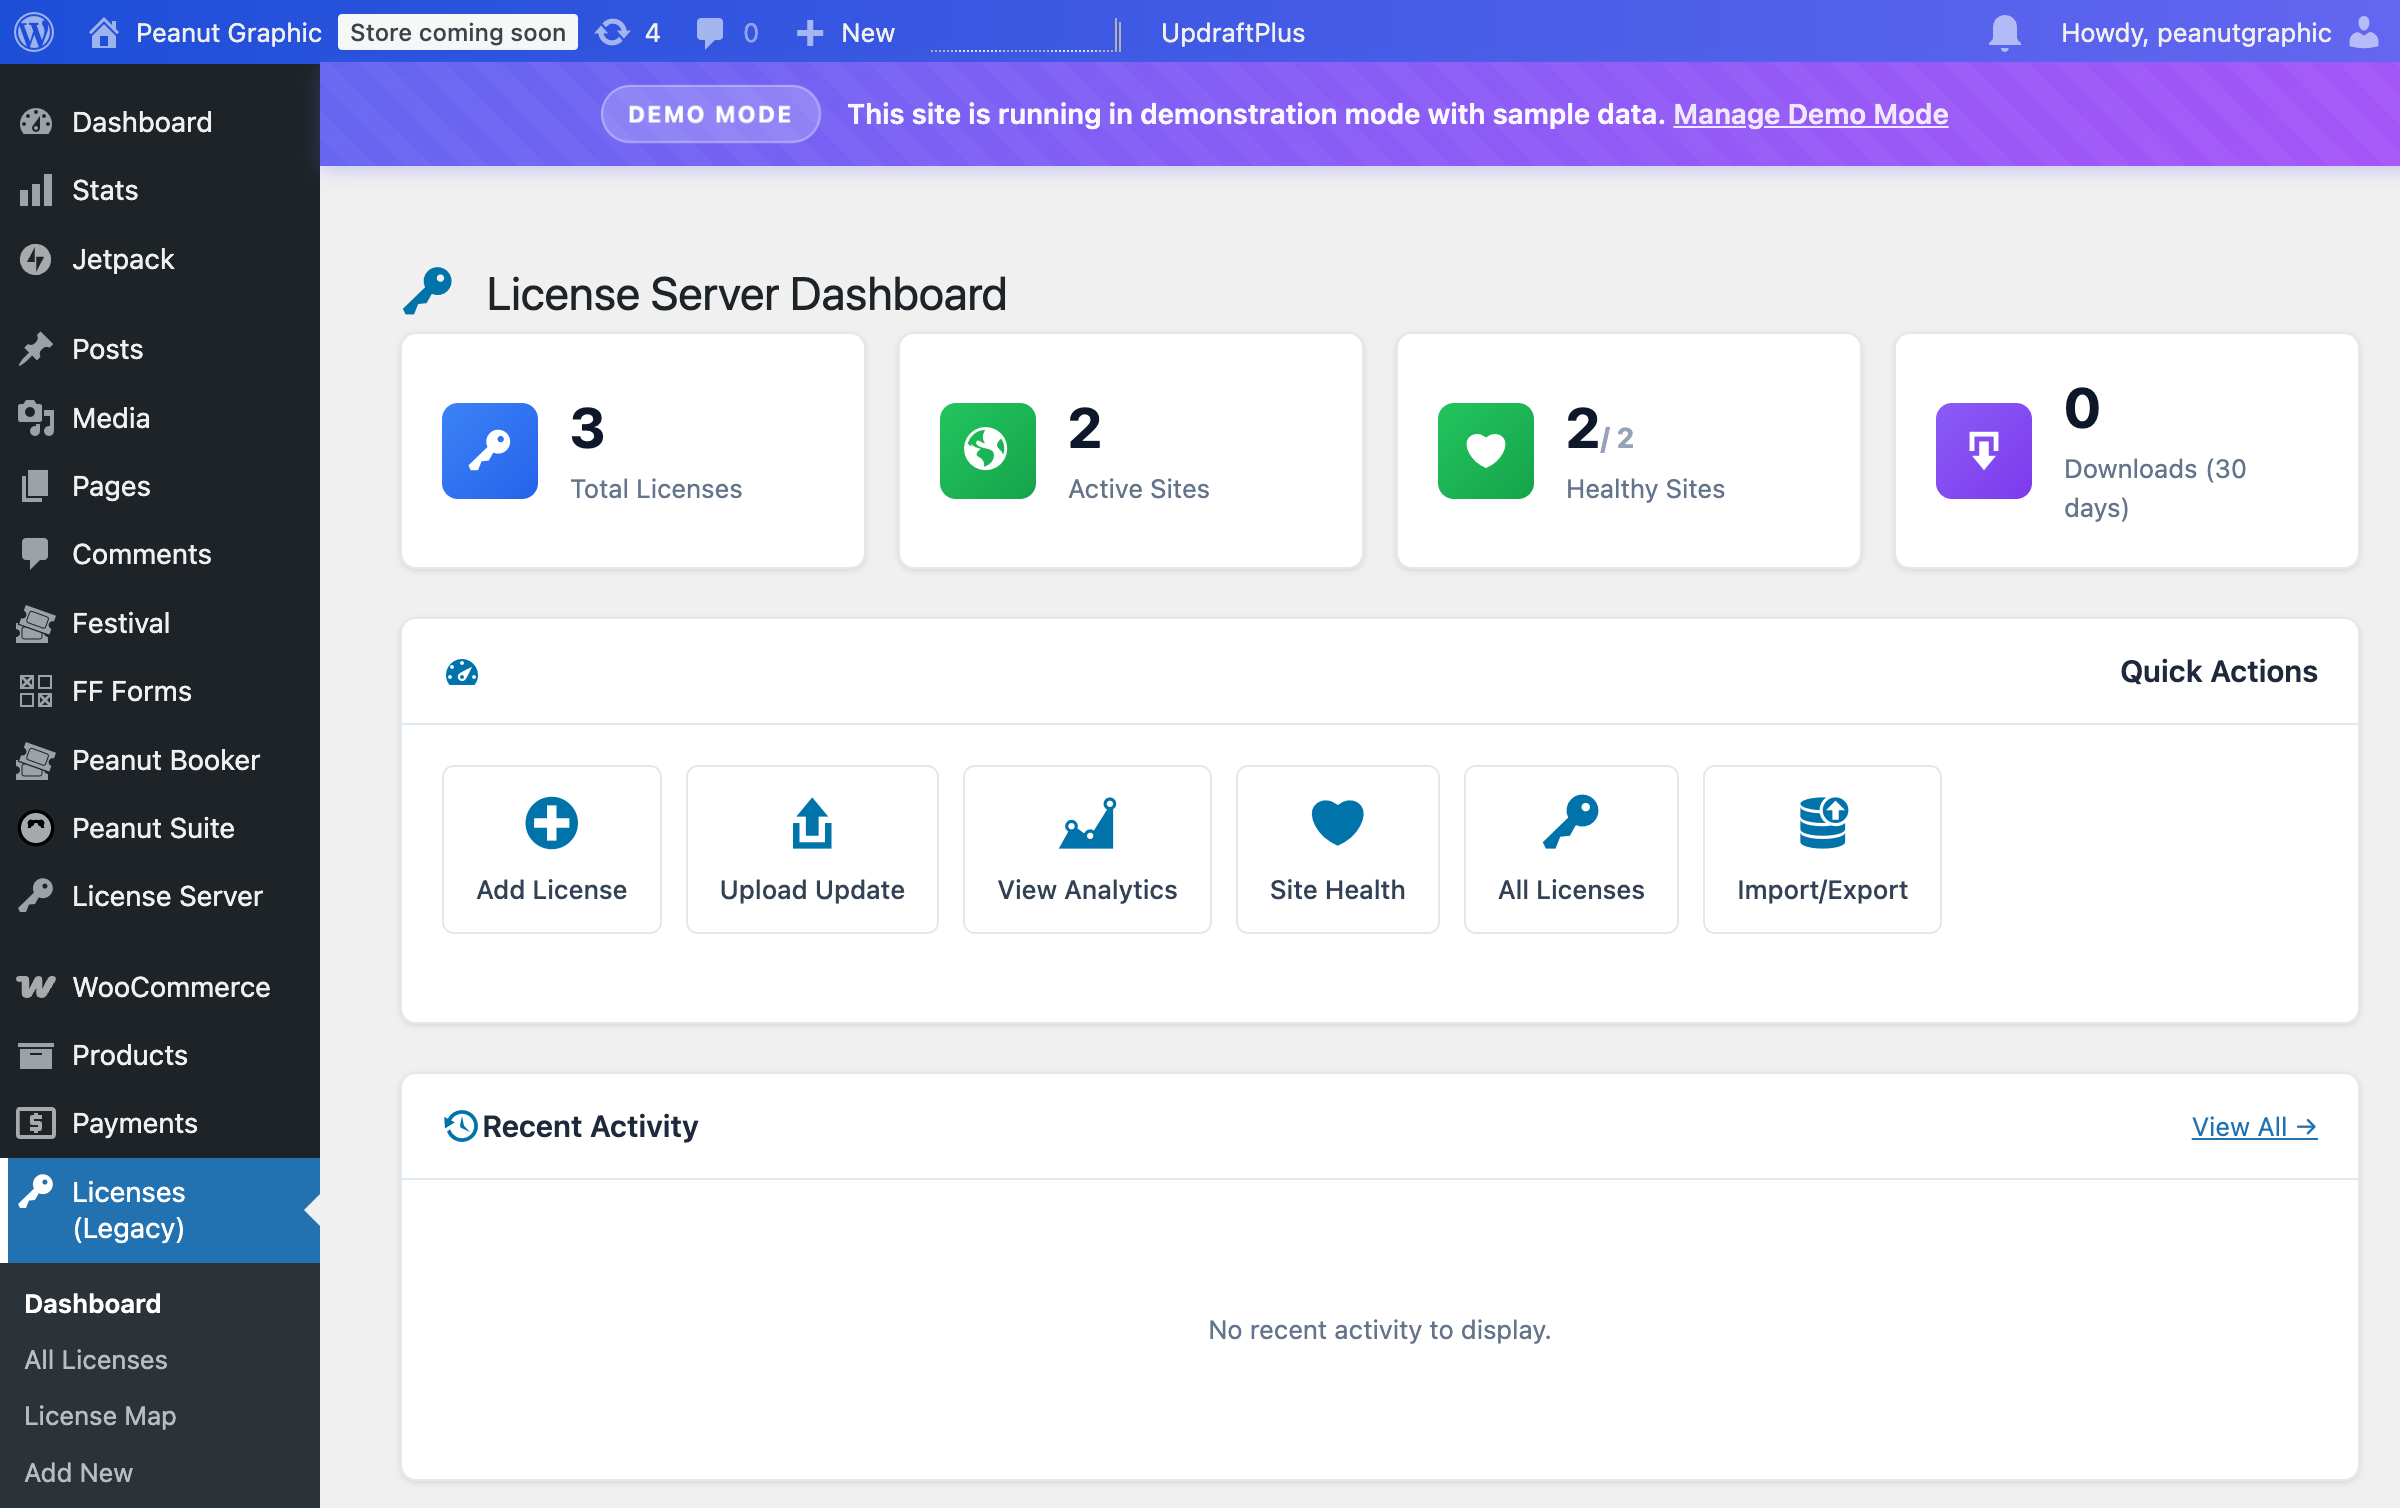This screenshot has width=2400, height=1508.
Task: Click the Site Health heart icon
Action: click(x=1337, y=820)
